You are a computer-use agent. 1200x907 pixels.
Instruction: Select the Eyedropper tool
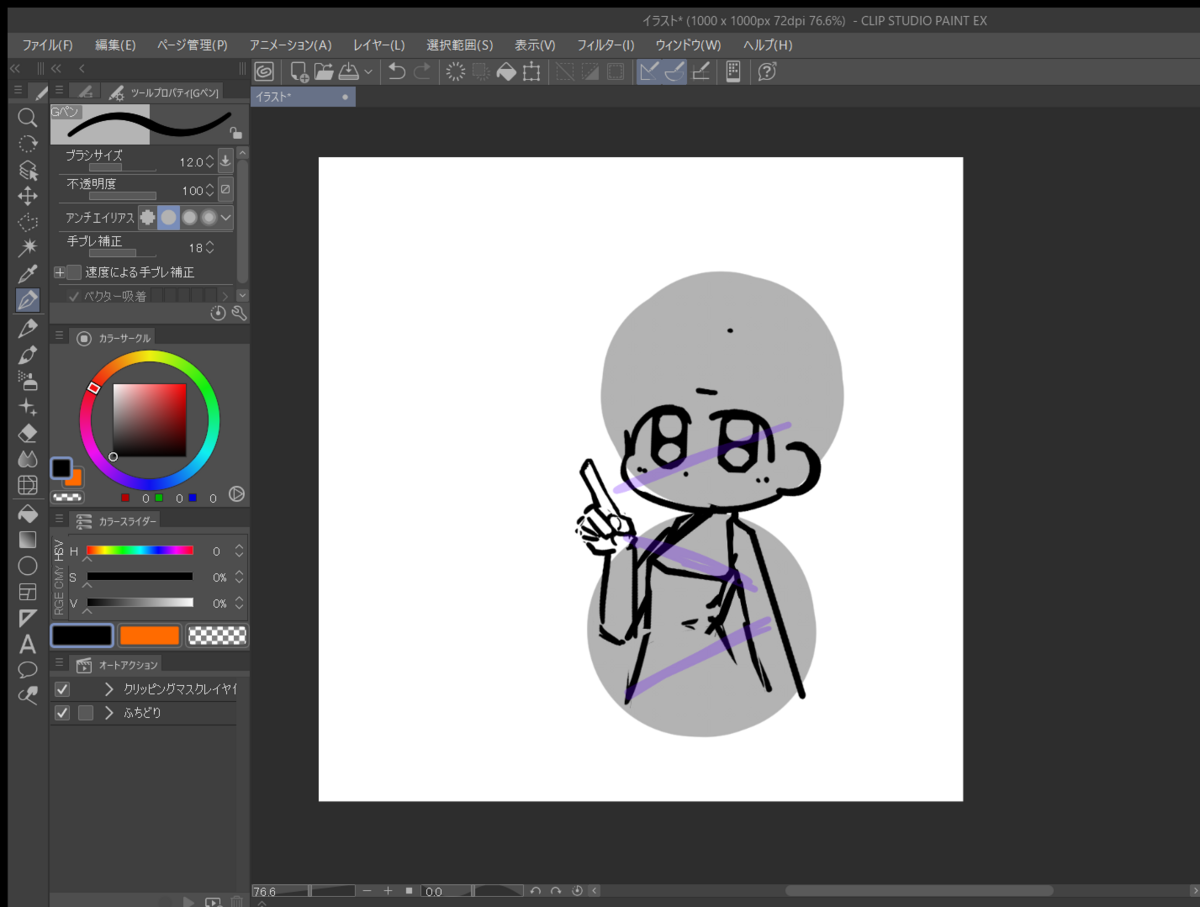coord(28,274)
